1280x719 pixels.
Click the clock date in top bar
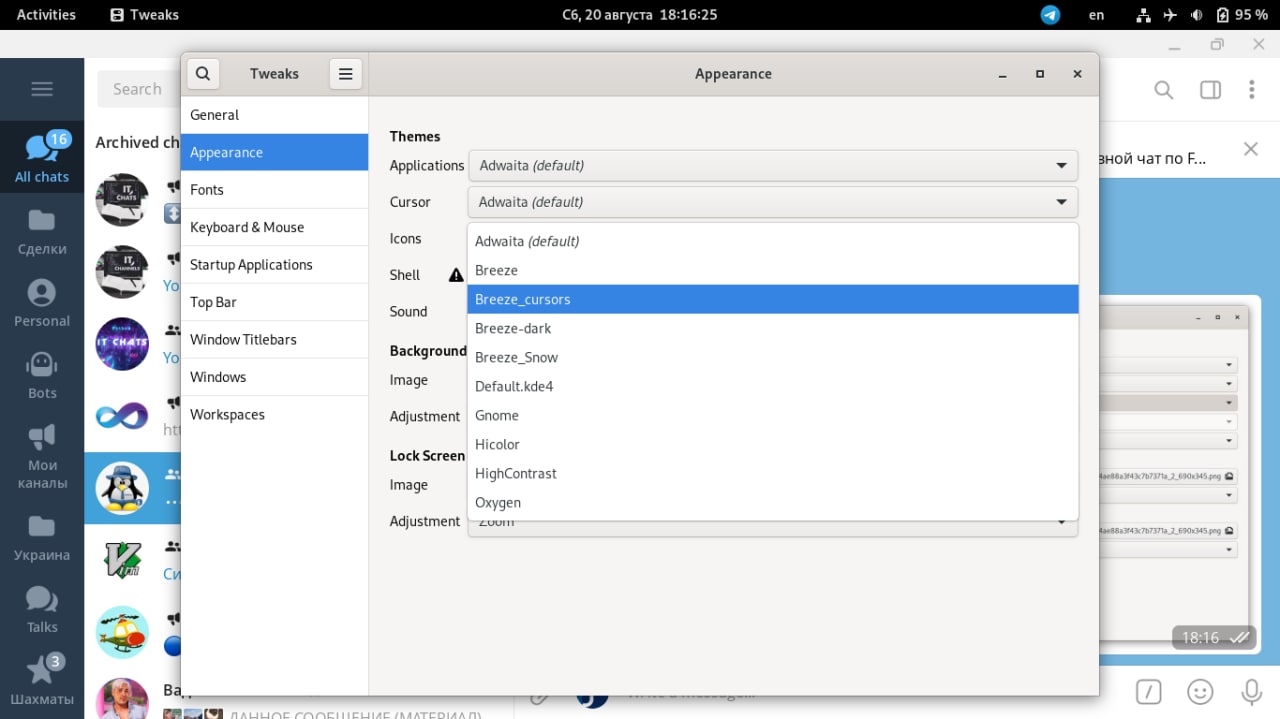[x=639, y=15]
